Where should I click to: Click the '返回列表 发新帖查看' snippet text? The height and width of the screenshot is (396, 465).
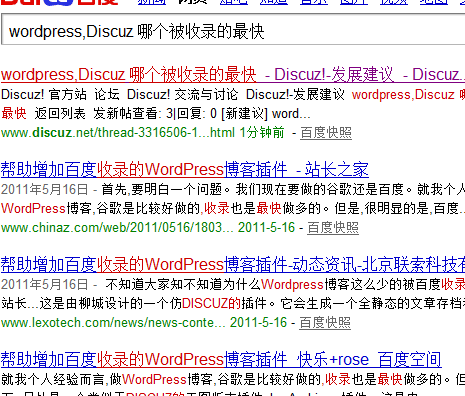[x=96, y=114]
